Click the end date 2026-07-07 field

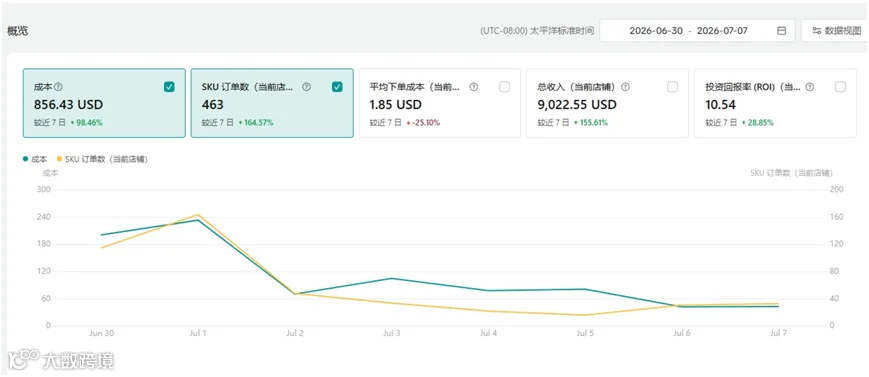[x=722, y=31]
